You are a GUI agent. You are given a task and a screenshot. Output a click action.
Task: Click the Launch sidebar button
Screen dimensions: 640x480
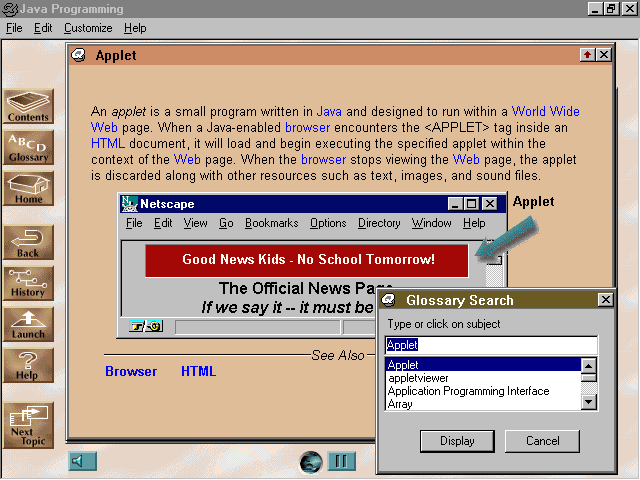click(x=28, y=324)
